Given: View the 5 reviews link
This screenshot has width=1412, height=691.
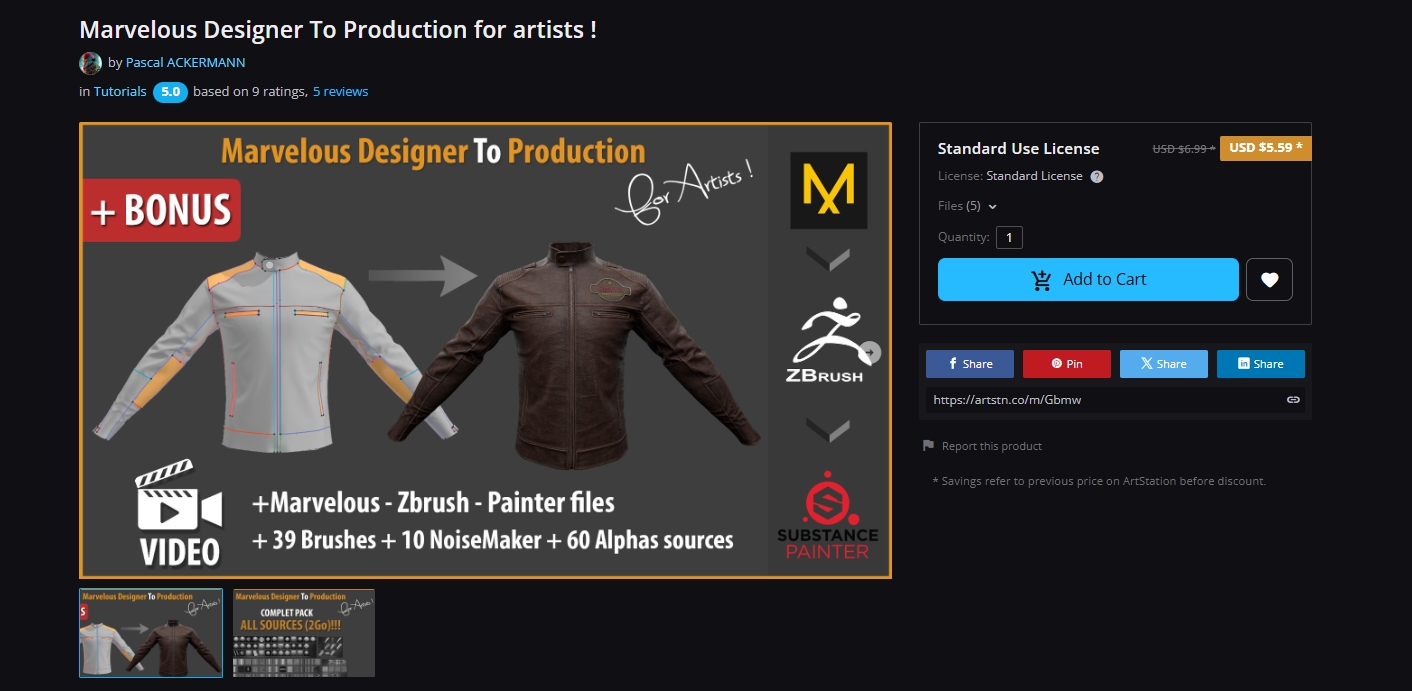Looking at the screenshot, I should pos(340,92).
